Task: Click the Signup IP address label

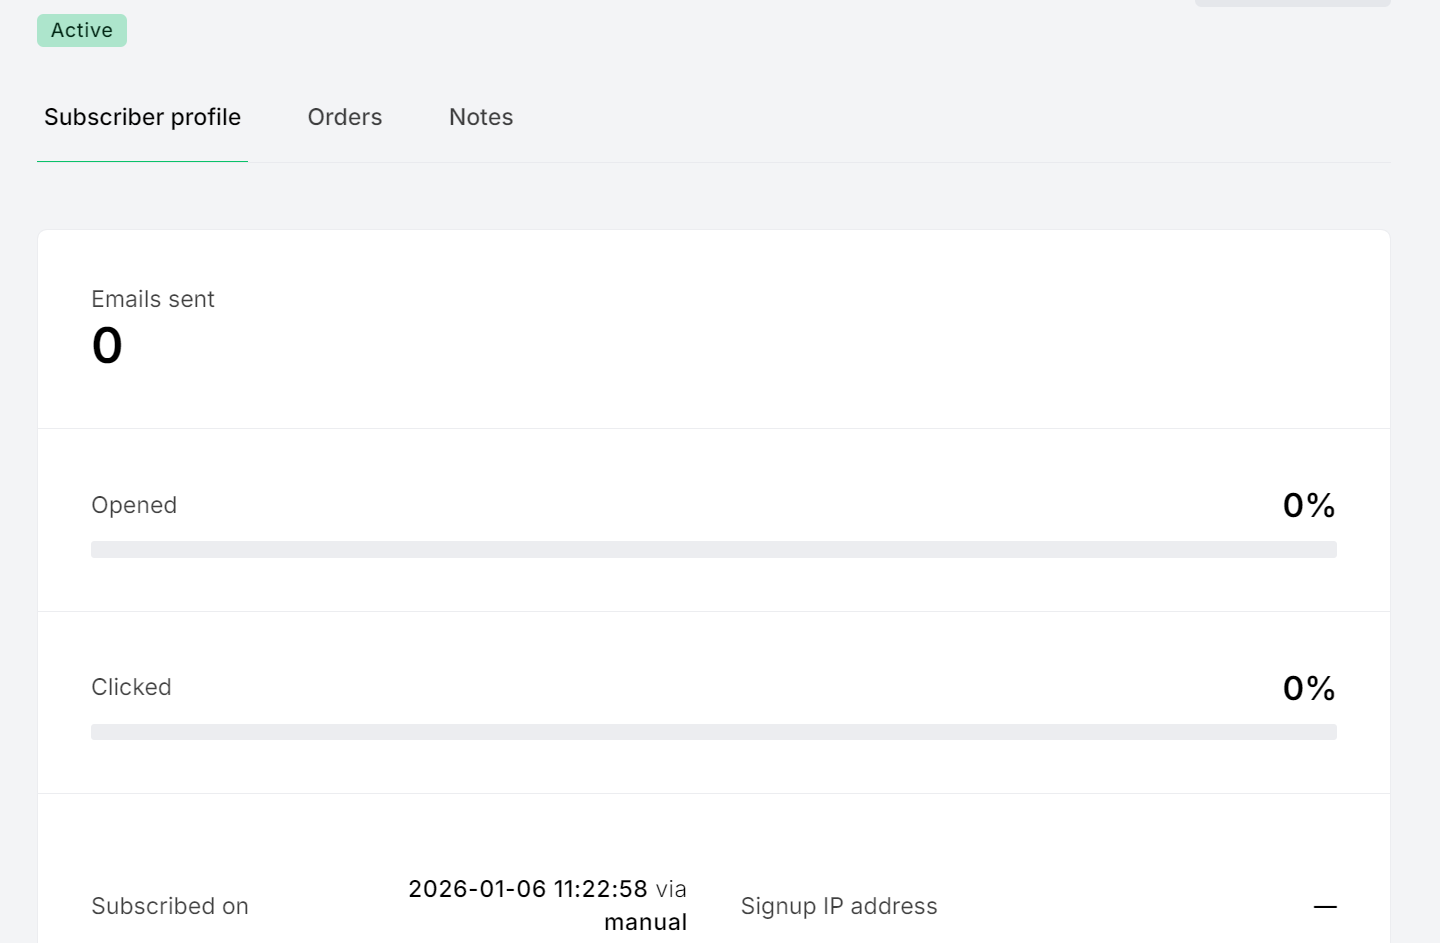Action: 838,906
